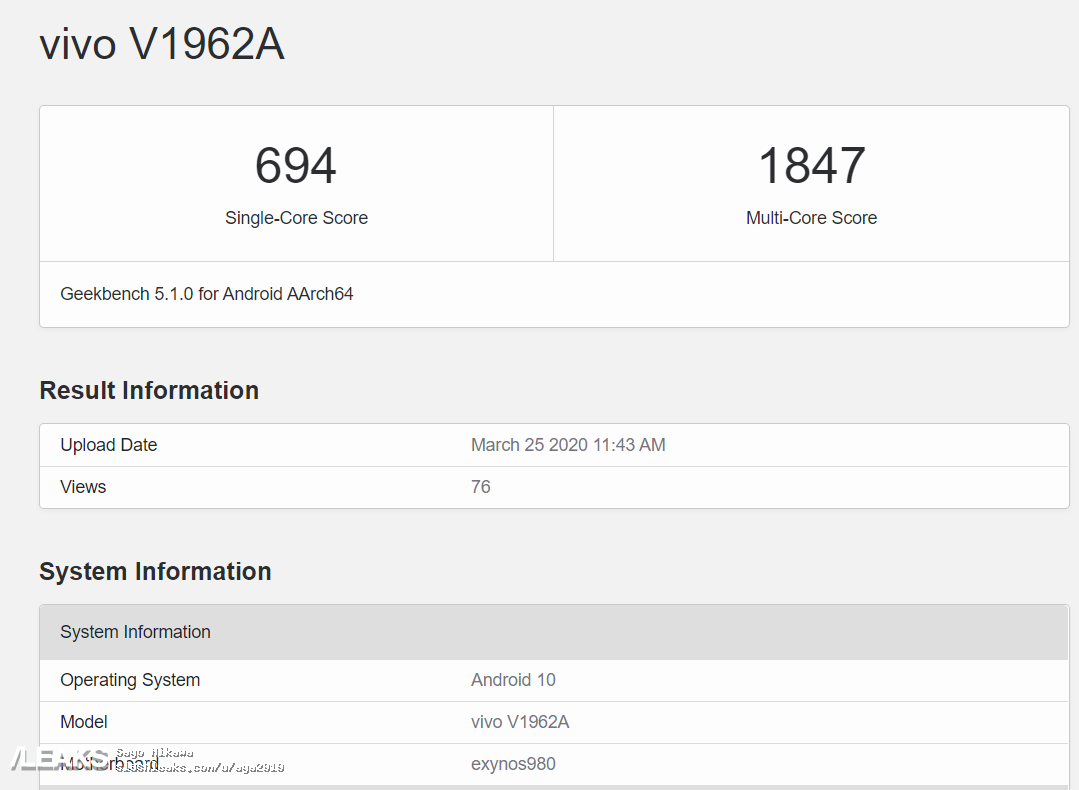Click the 'Result Information' heading
The width and height of the screenshot is (1079, 790).
coord(149,390)
